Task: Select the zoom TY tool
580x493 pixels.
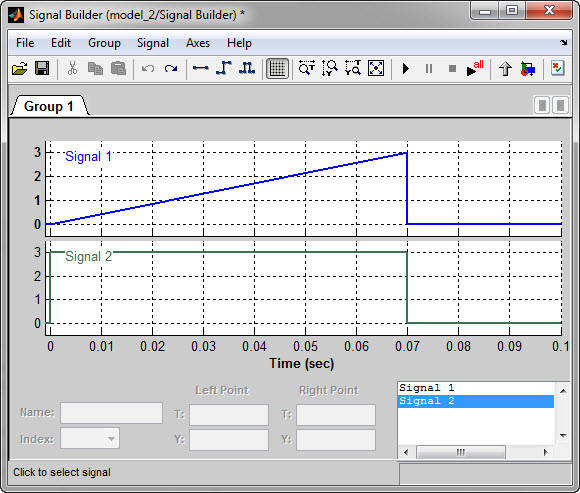Action: click(353, 68)
